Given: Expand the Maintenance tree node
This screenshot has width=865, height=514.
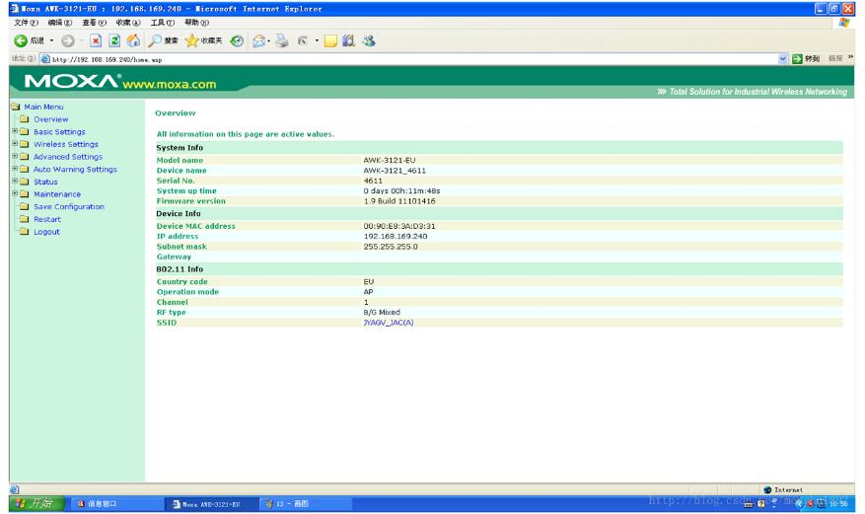Looking at the screenshot, I should tap(14, 194).
